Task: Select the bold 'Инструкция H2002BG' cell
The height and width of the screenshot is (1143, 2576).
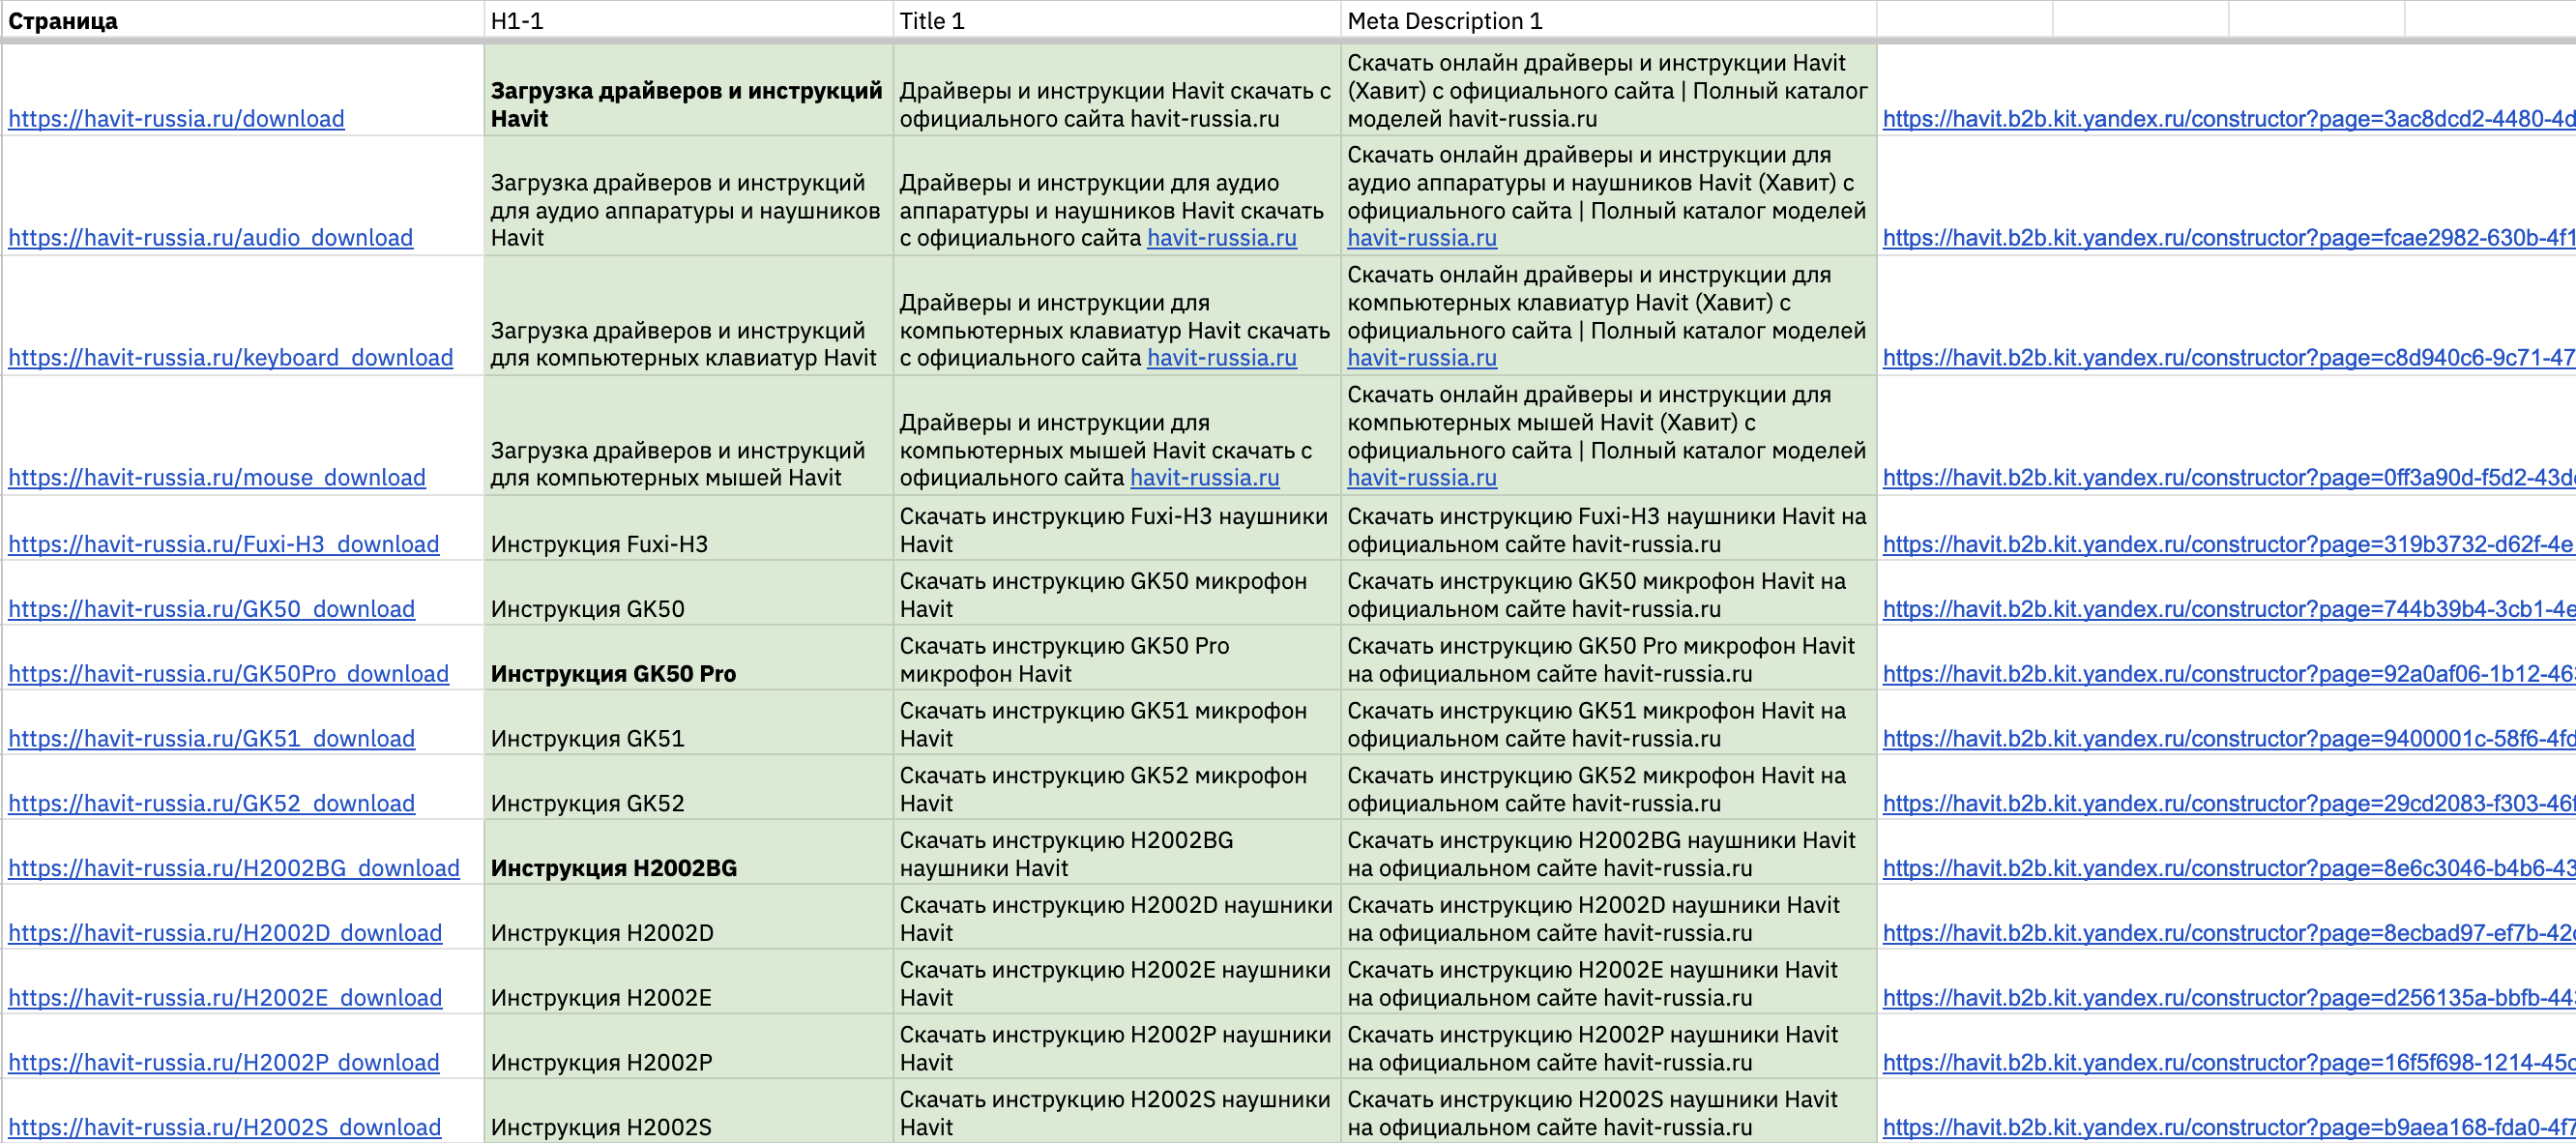Action: point(689,853)
